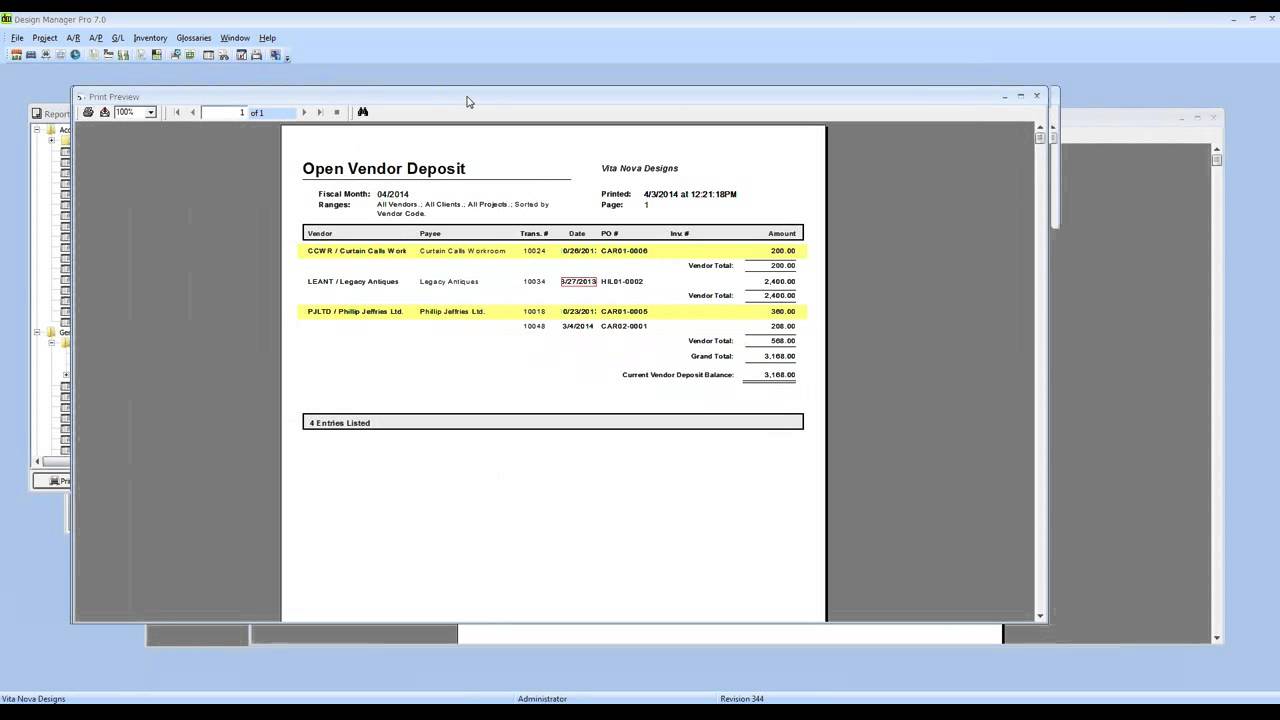
Task: Click the blue sofa icon in main toolbar
Action: pyautogui.click(x=31, y=55)
